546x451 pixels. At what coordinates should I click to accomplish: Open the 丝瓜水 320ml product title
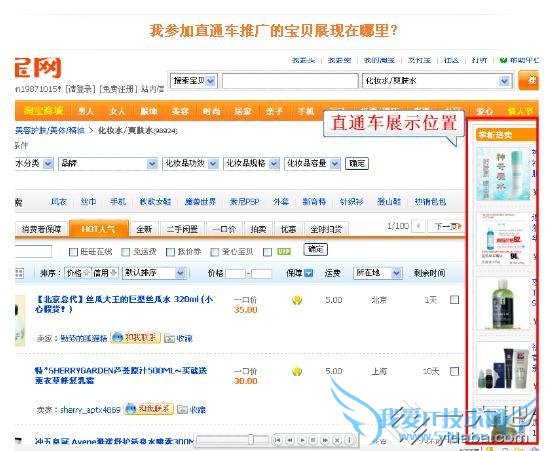(124, 304)
